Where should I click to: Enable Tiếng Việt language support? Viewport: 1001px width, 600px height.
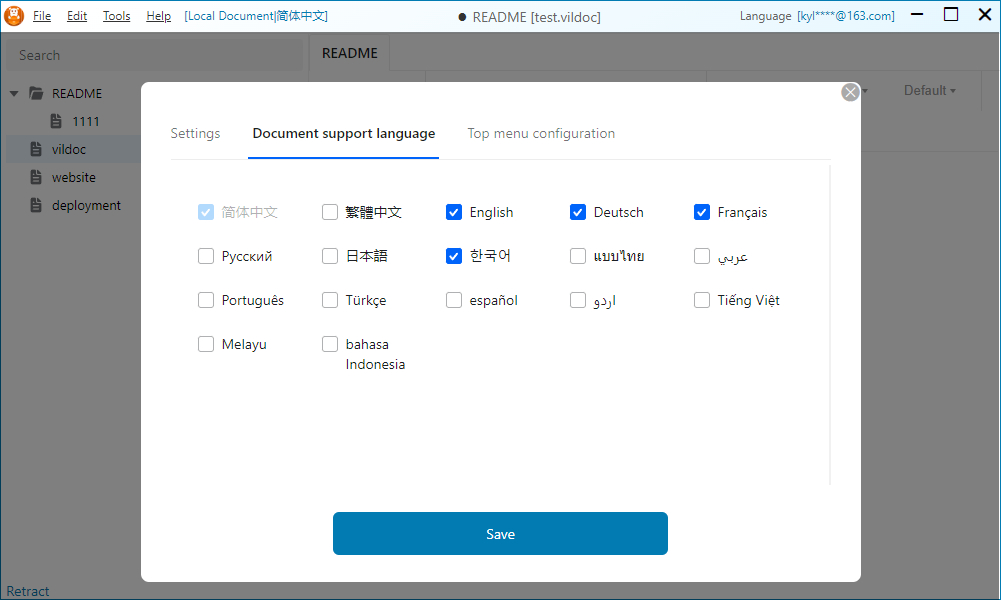[x=702, y=300]
